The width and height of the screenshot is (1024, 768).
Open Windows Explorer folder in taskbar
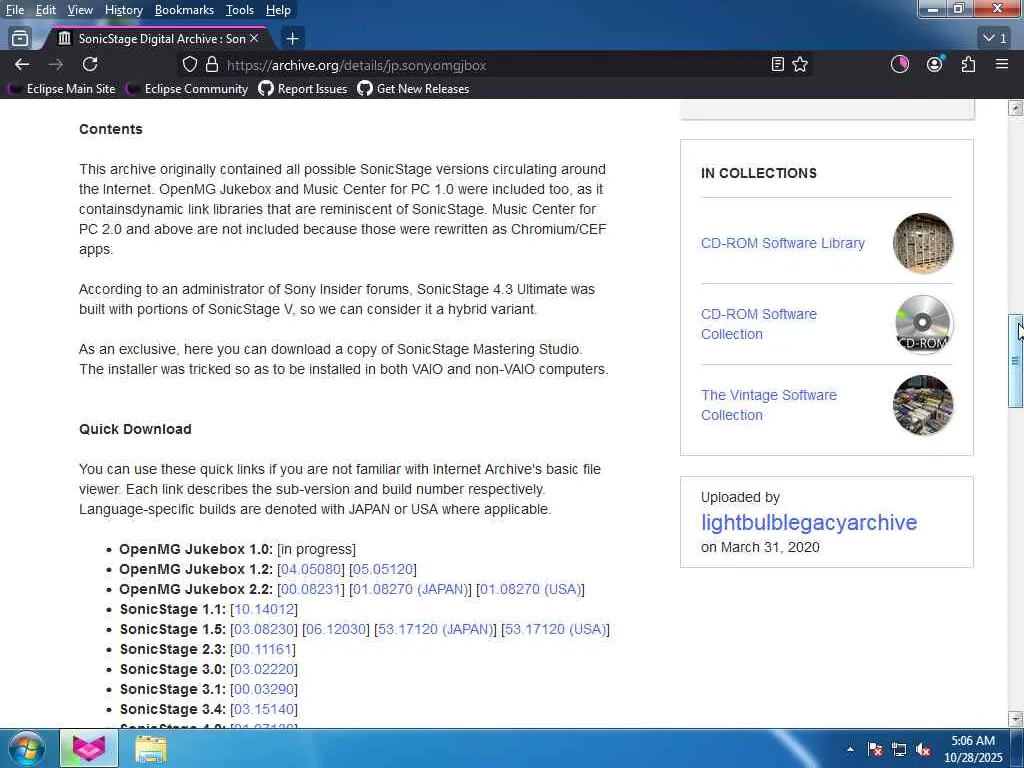[x=151, y=749]
